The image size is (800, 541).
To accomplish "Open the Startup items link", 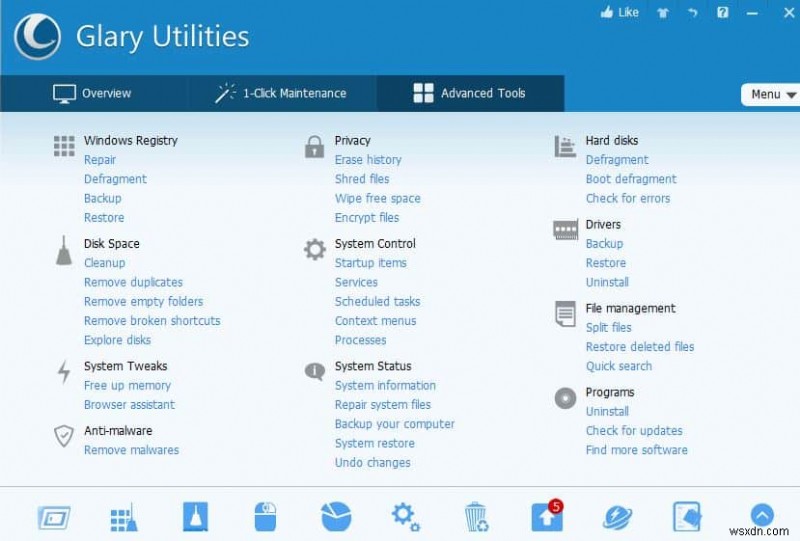I will [371, 263].
